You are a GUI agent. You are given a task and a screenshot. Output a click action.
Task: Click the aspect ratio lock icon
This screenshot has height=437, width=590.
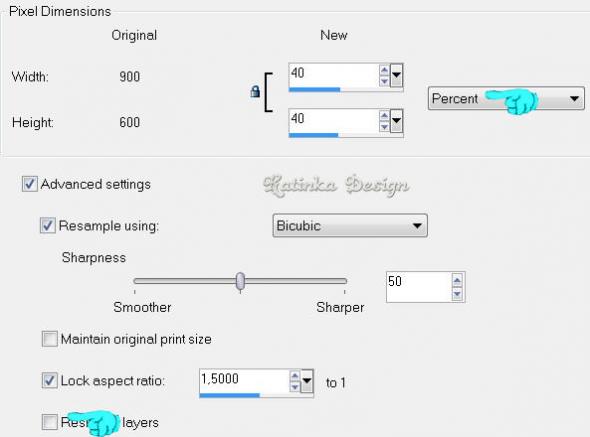[255, 91]
